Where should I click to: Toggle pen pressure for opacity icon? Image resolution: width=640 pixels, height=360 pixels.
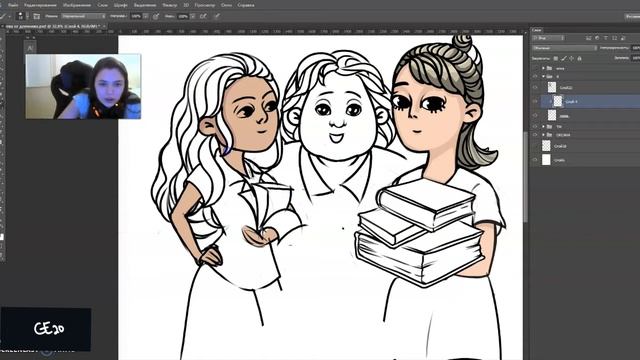pyautogui.click(x=156, y=16)
